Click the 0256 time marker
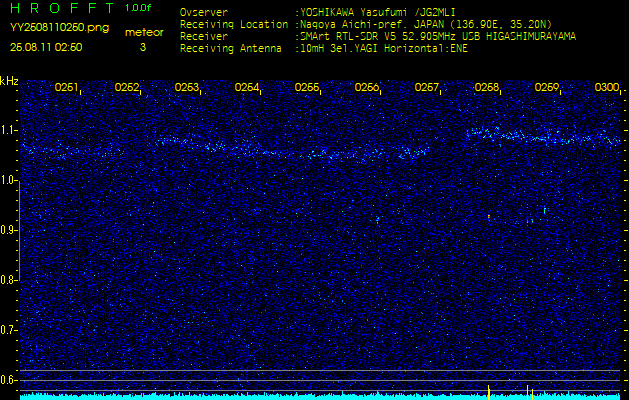 [367, 87]
